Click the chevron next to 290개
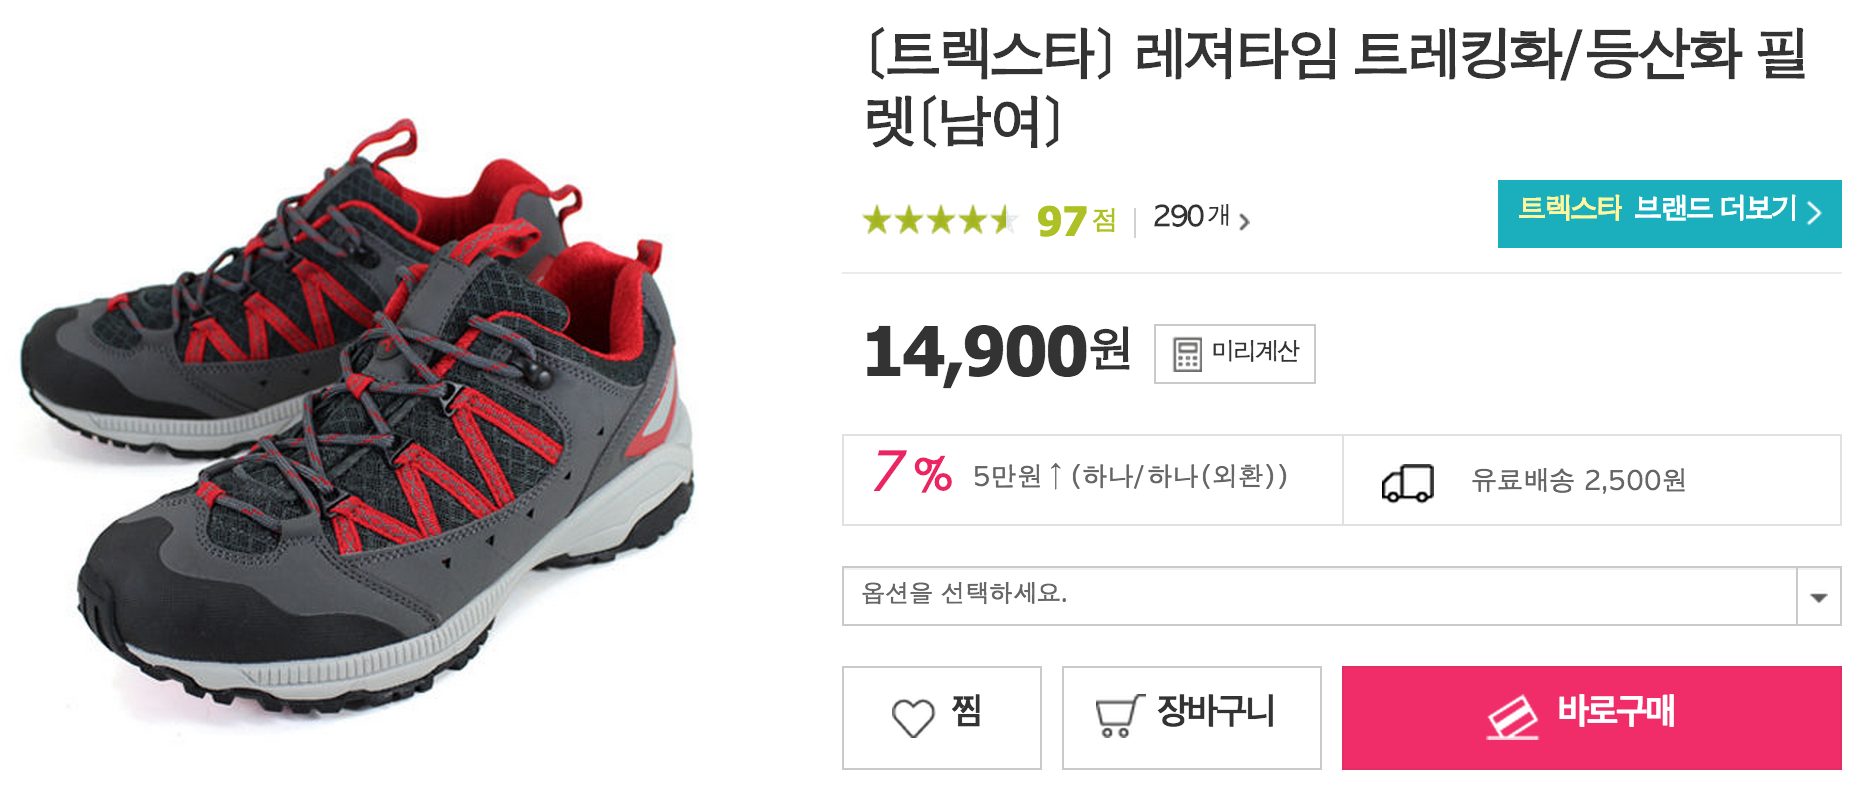 [1244, 222]
